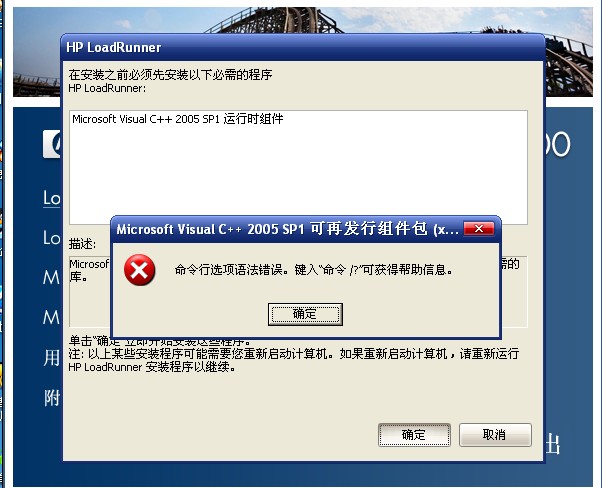Click the Visual C++ error dialog title bar
Viewport: 602px width, 488px height.
(288, 229)
